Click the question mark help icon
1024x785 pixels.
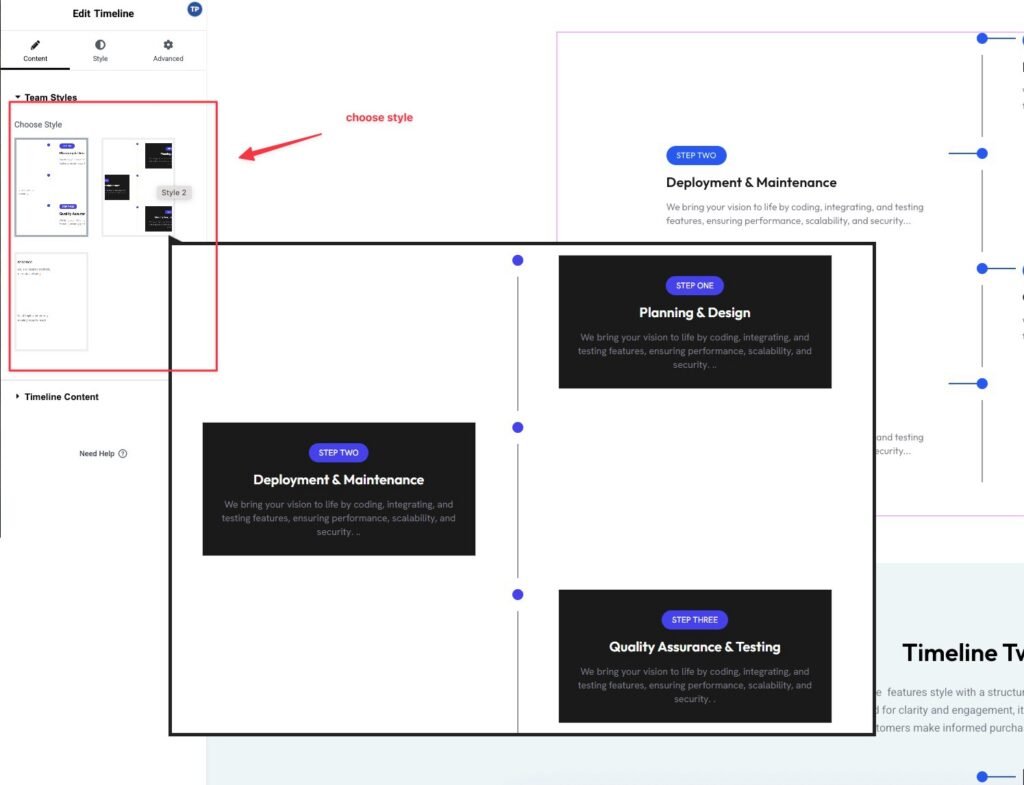[123, 454]
